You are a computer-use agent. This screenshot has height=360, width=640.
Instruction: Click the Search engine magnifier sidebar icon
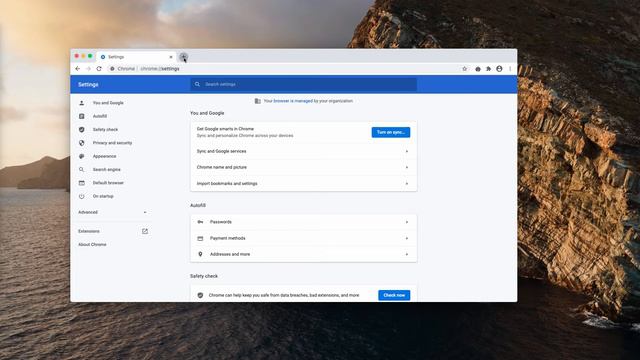tap(82, 169)
